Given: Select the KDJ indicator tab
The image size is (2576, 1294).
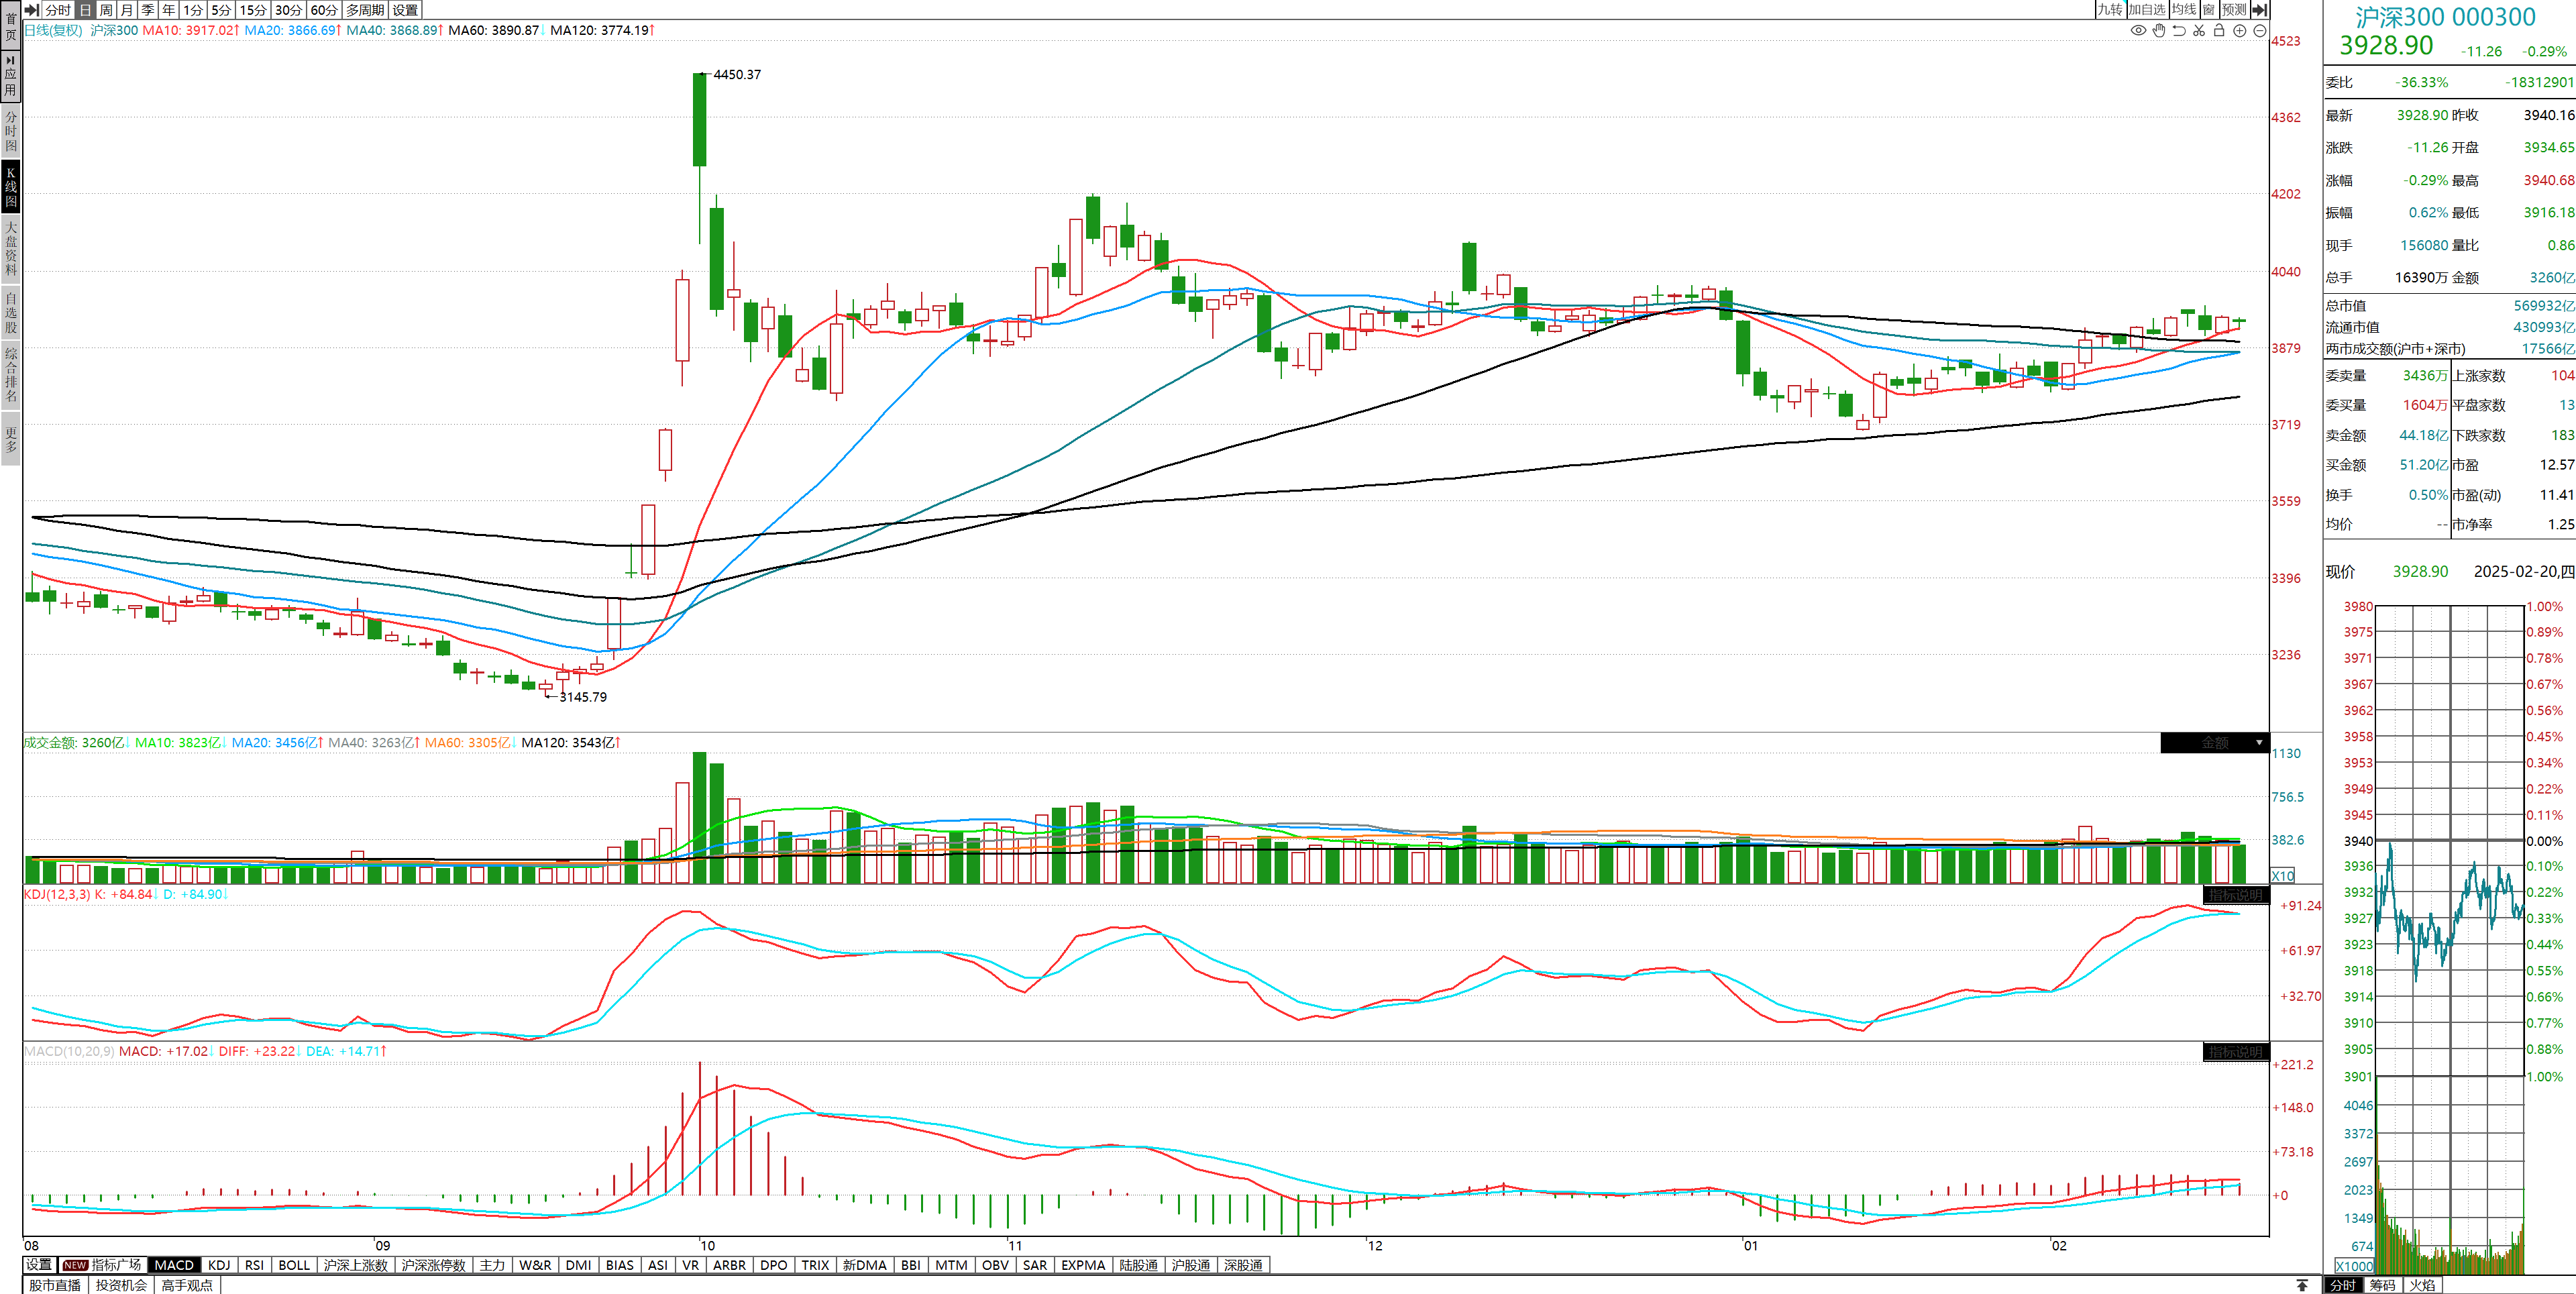Looking at the screenshot, I should [219, 1265].
